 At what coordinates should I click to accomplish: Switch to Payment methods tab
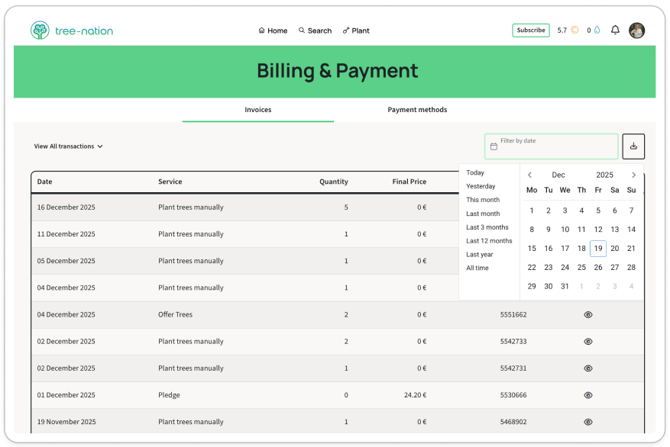click(x=417, y=110)
